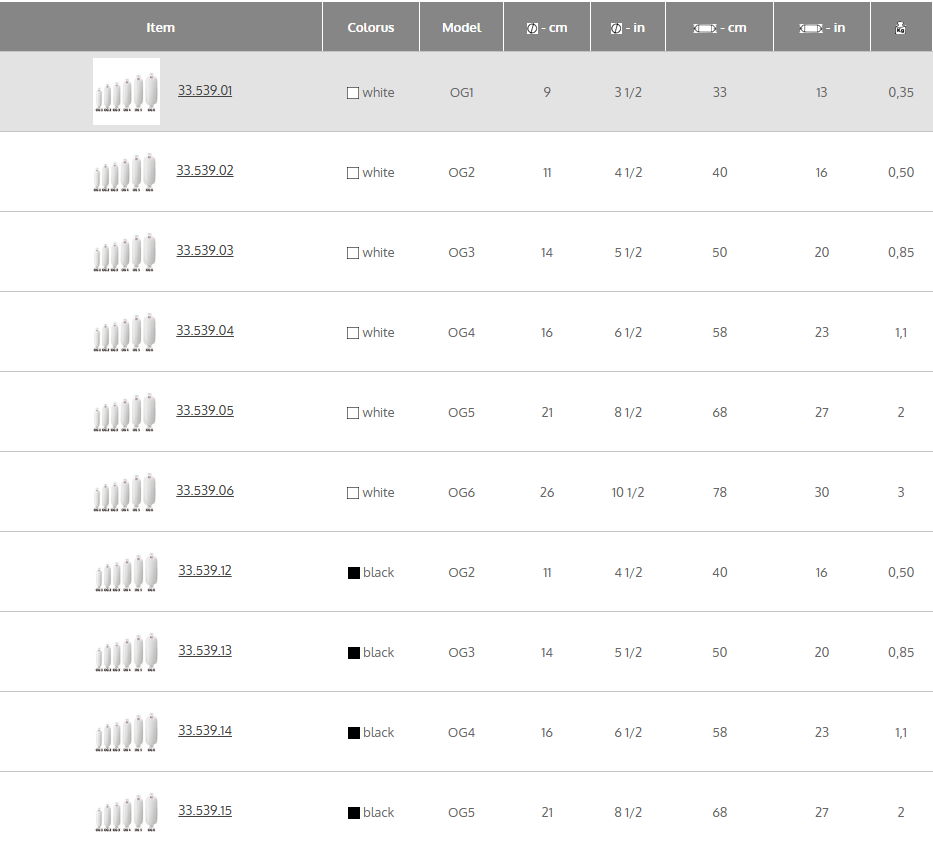This screenshot has width=933, height=851.
Task: Open item link 33.539.03
Action: point(205,251)
